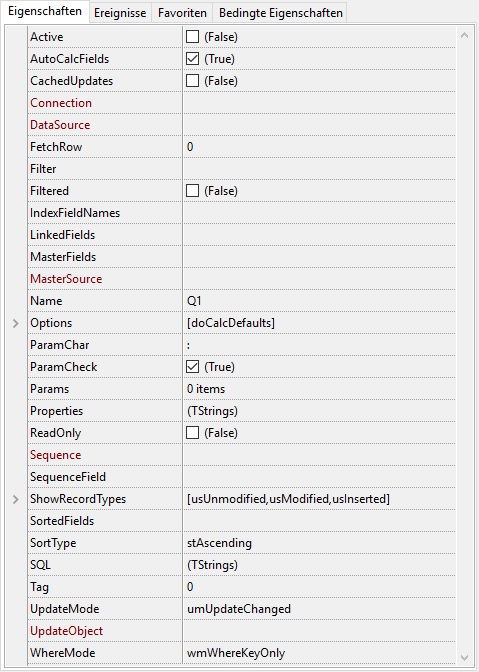
Task: Click the Connection property row
Action: (242, 103)
